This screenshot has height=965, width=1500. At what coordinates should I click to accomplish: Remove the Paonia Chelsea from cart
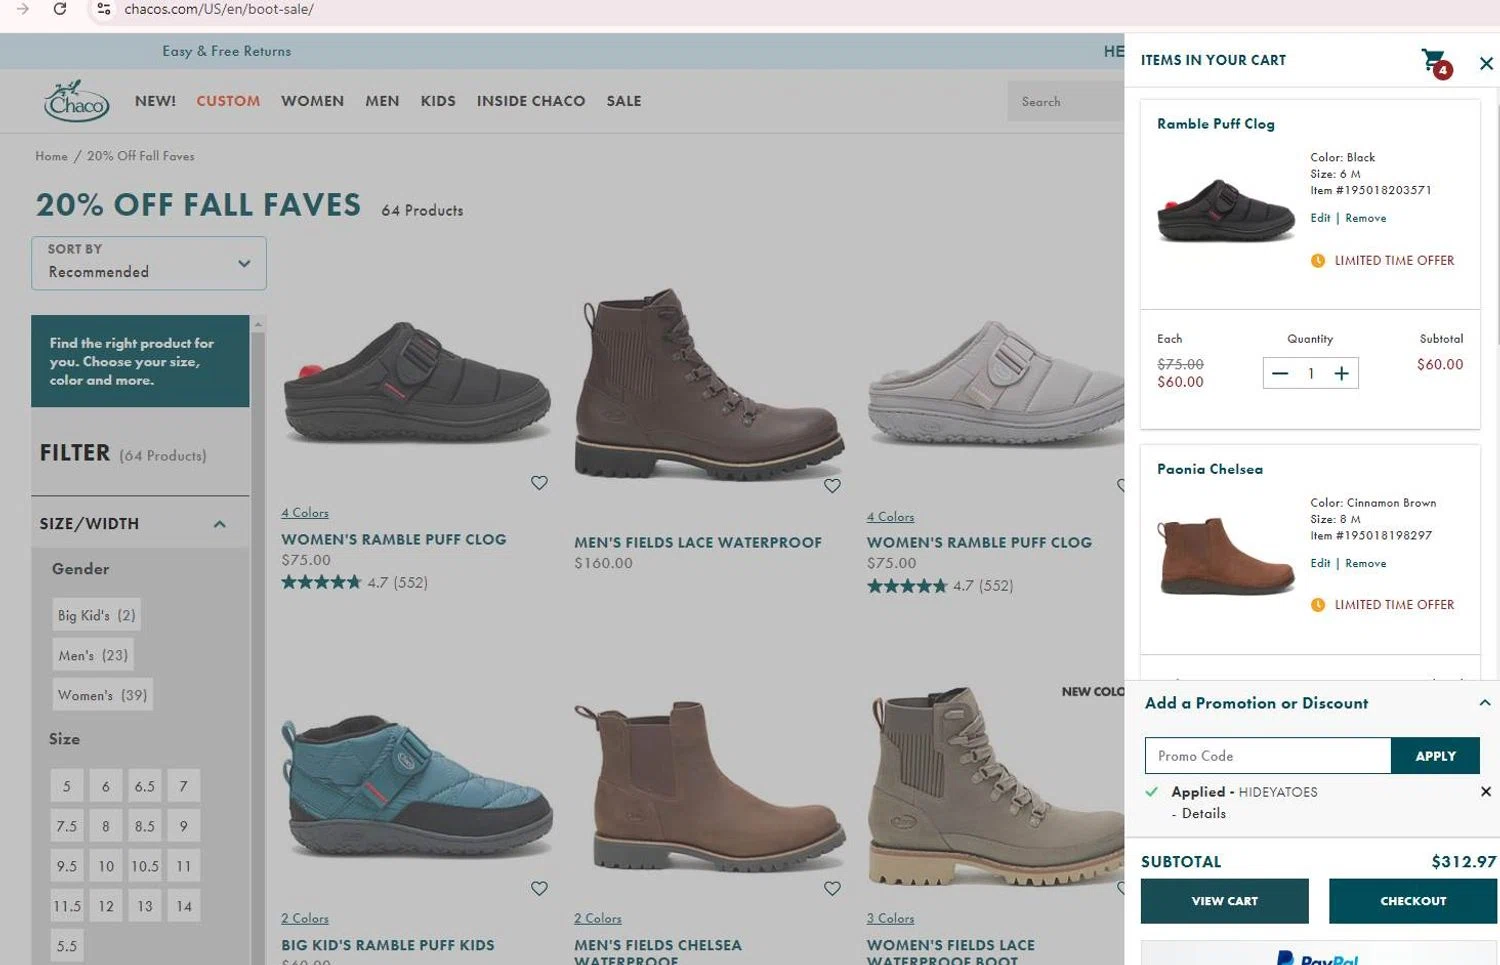click(x=1365, y=563)
